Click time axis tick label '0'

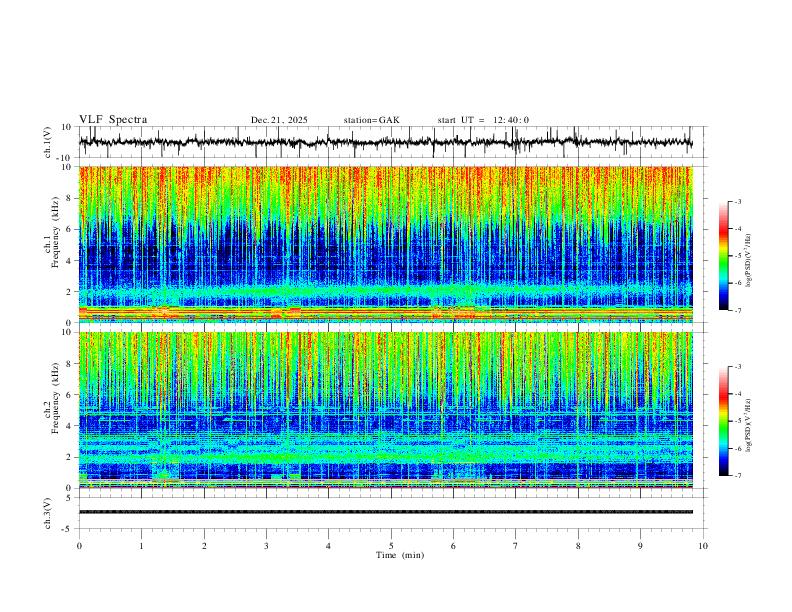pos(79,546)
